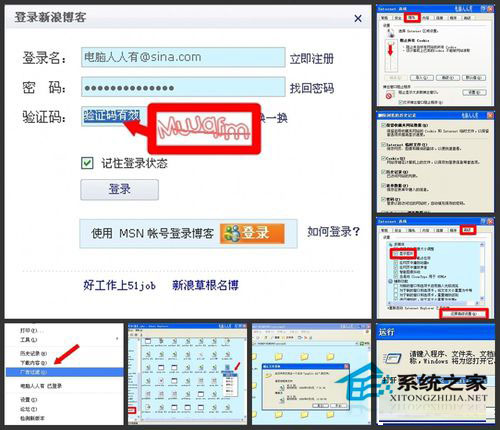This screenshot has width=500, height=430.
Task: Open the 如何登录? help link
Action: pos(333,231)
